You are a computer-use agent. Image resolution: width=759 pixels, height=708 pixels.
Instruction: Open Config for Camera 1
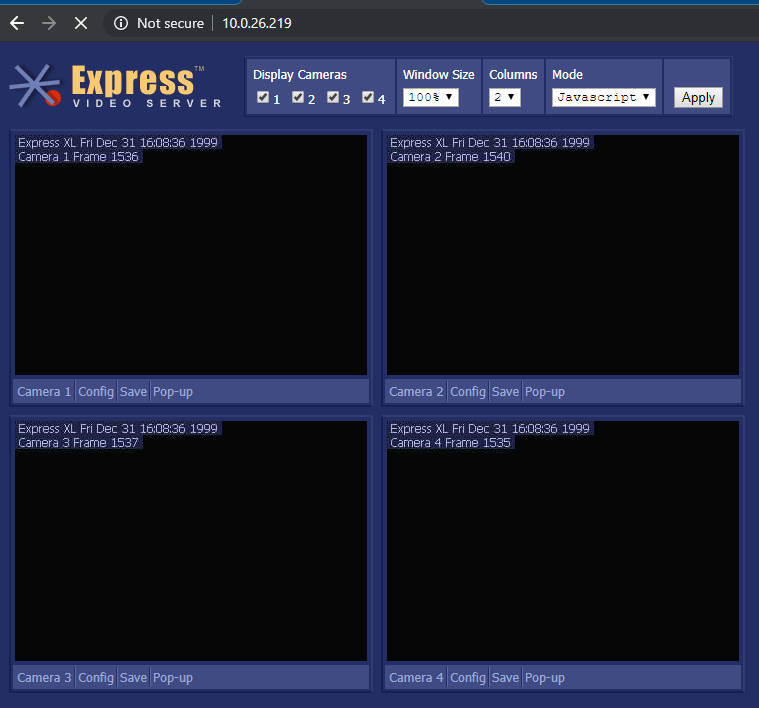[96, 392]
